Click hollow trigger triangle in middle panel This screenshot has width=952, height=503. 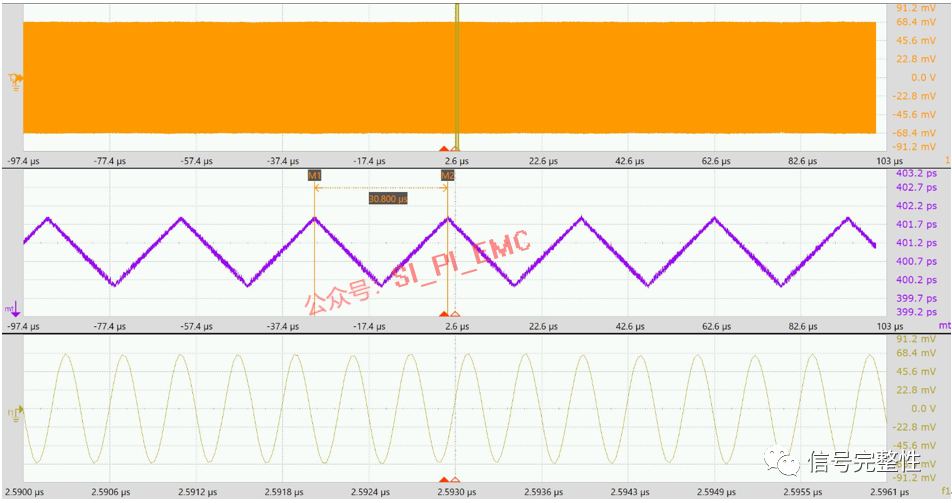coord(456,315)
